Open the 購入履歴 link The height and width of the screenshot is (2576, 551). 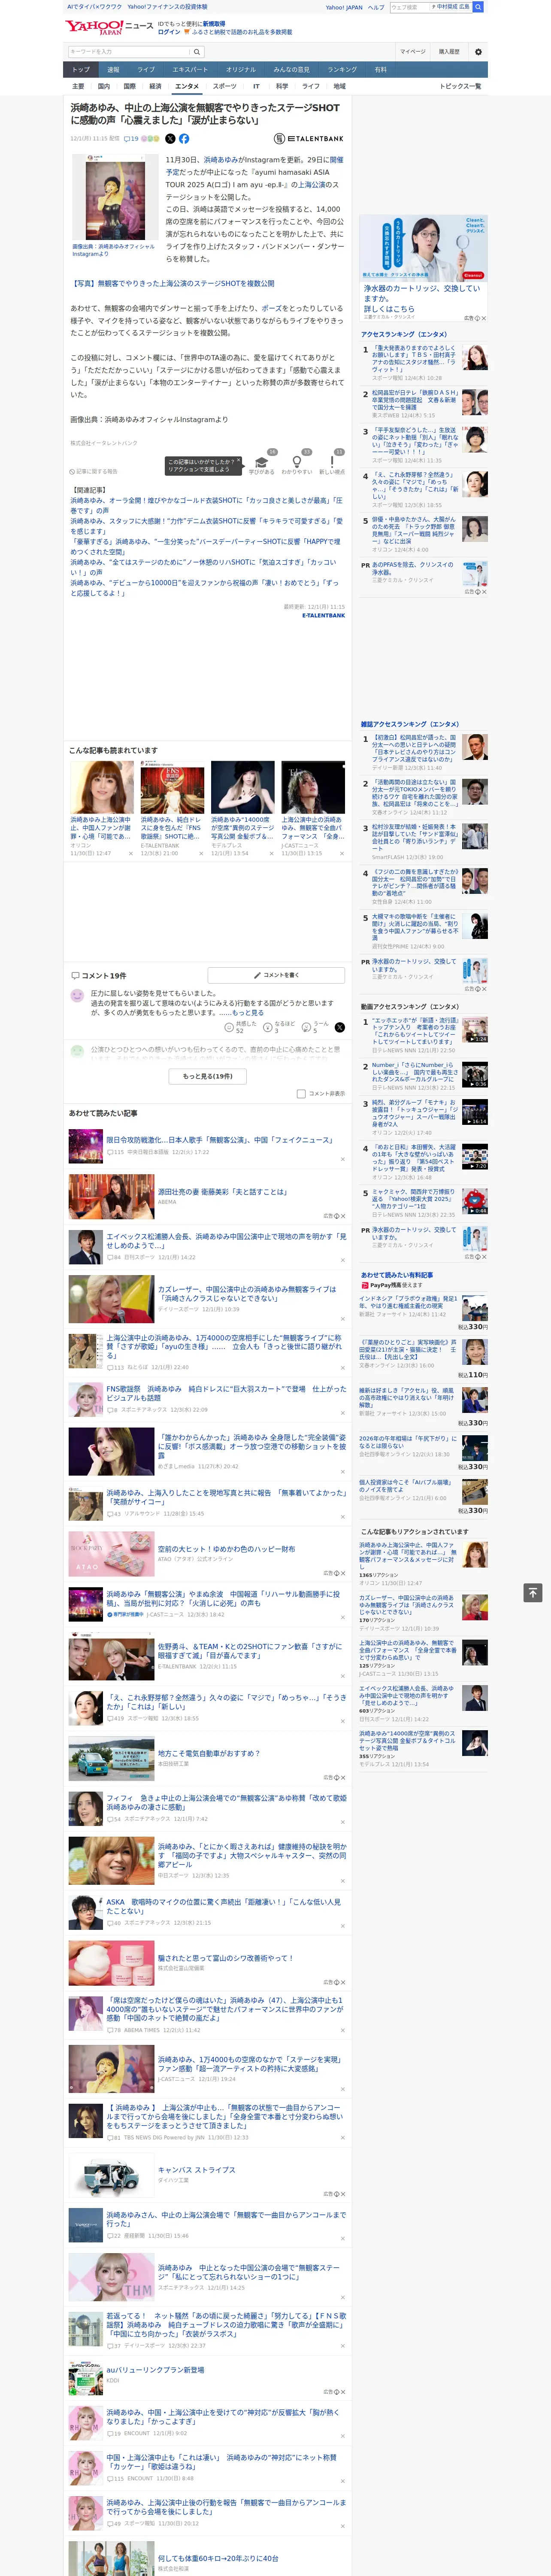pyautogui.click(x=449, y=52)
